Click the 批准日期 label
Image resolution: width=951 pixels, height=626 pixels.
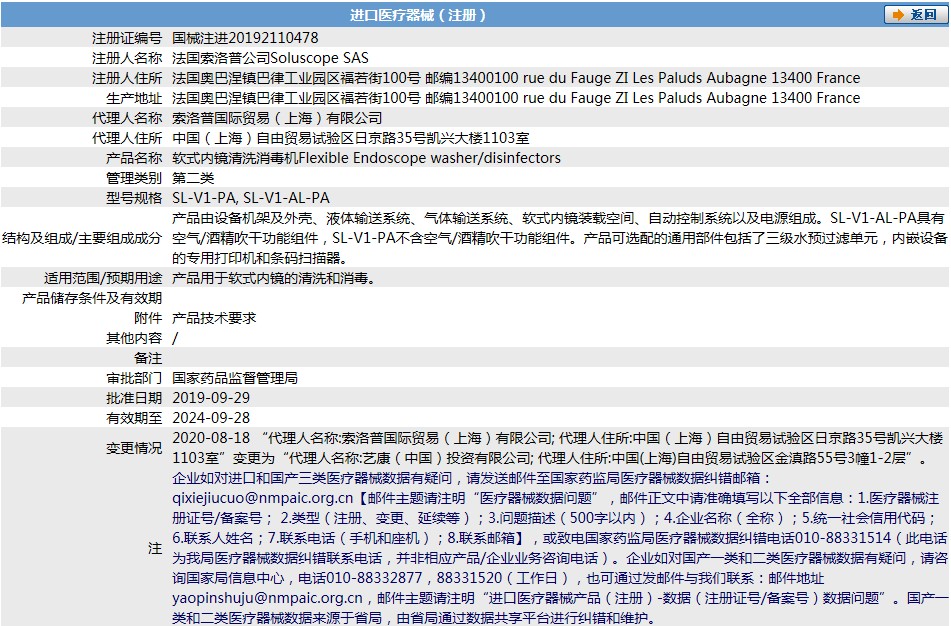pos(134,398)
